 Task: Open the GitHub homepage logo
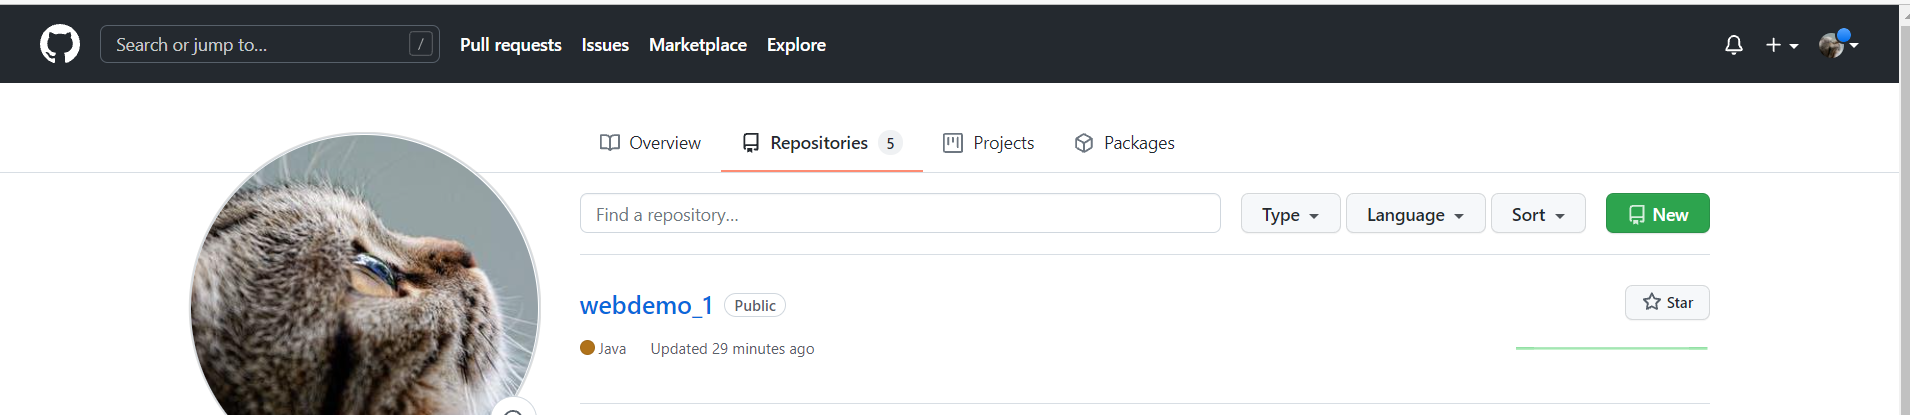(60, 44)
